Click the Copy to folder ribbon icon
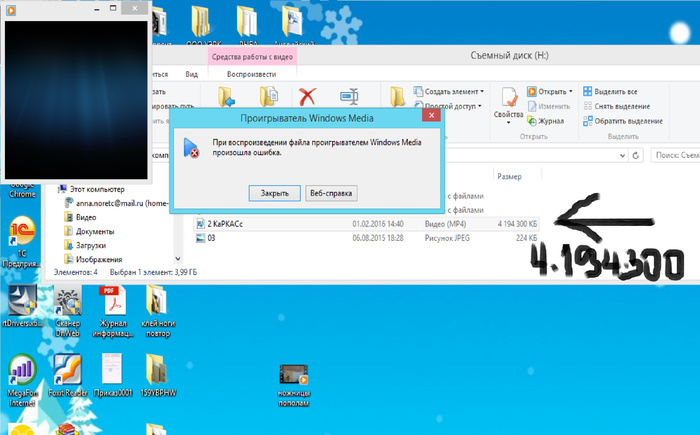The height and width of the screenshot is (435, 700). pos(269,96)
